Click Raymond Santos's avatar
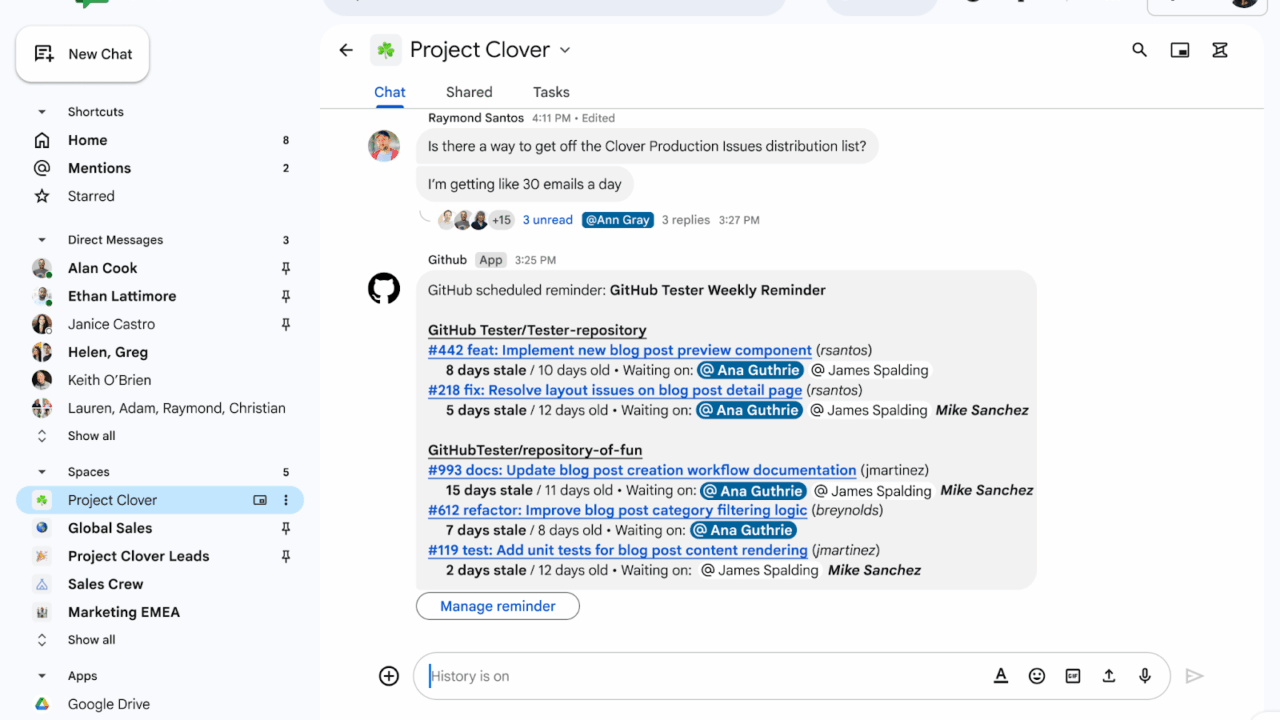 (384, 146)
